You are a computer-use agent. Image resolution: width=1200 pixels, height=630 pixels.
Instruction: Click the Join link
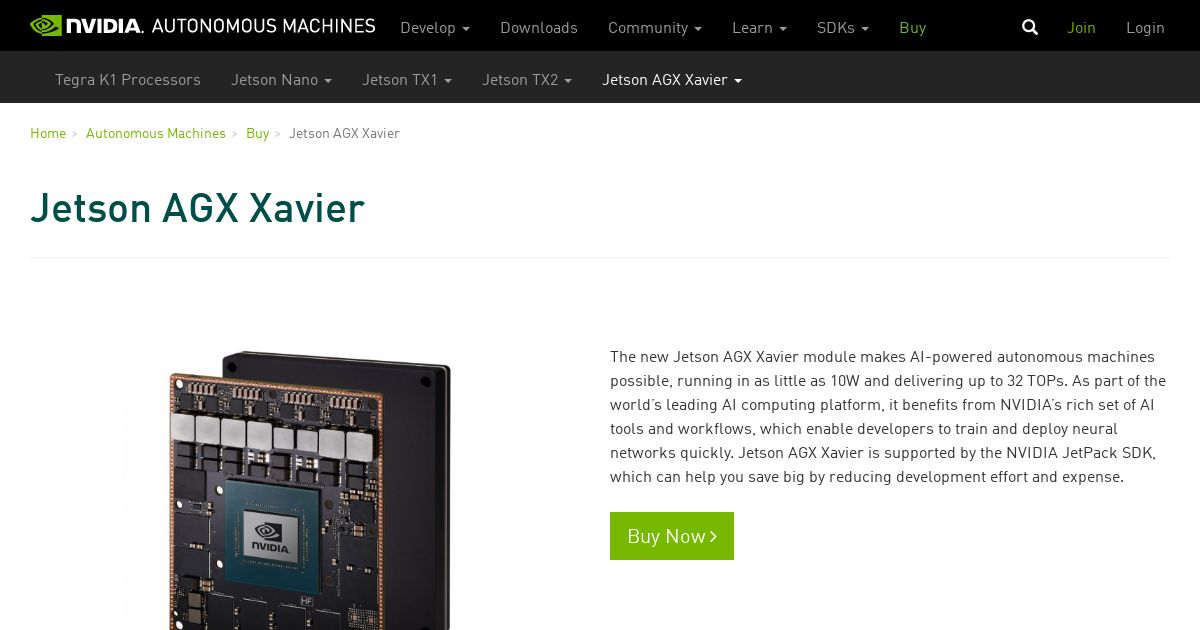[1081, 27]
